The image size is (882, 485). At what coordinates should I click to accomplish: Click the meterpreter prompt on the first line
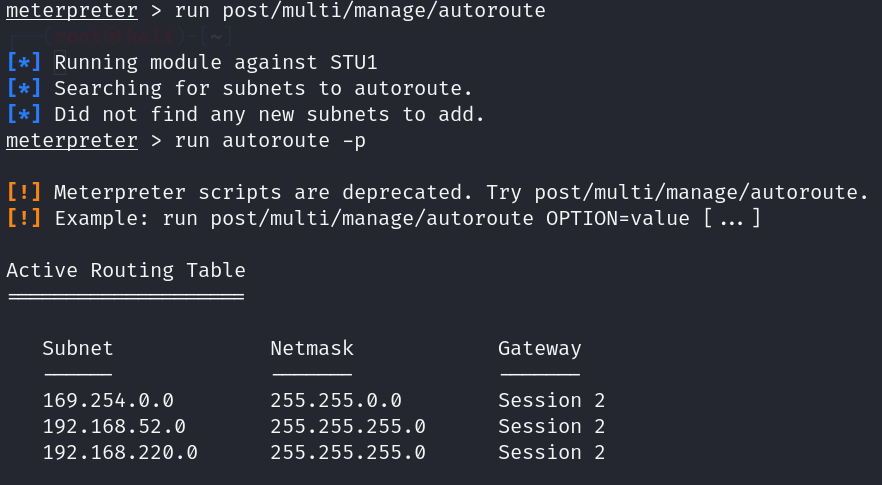click(71, 12)
